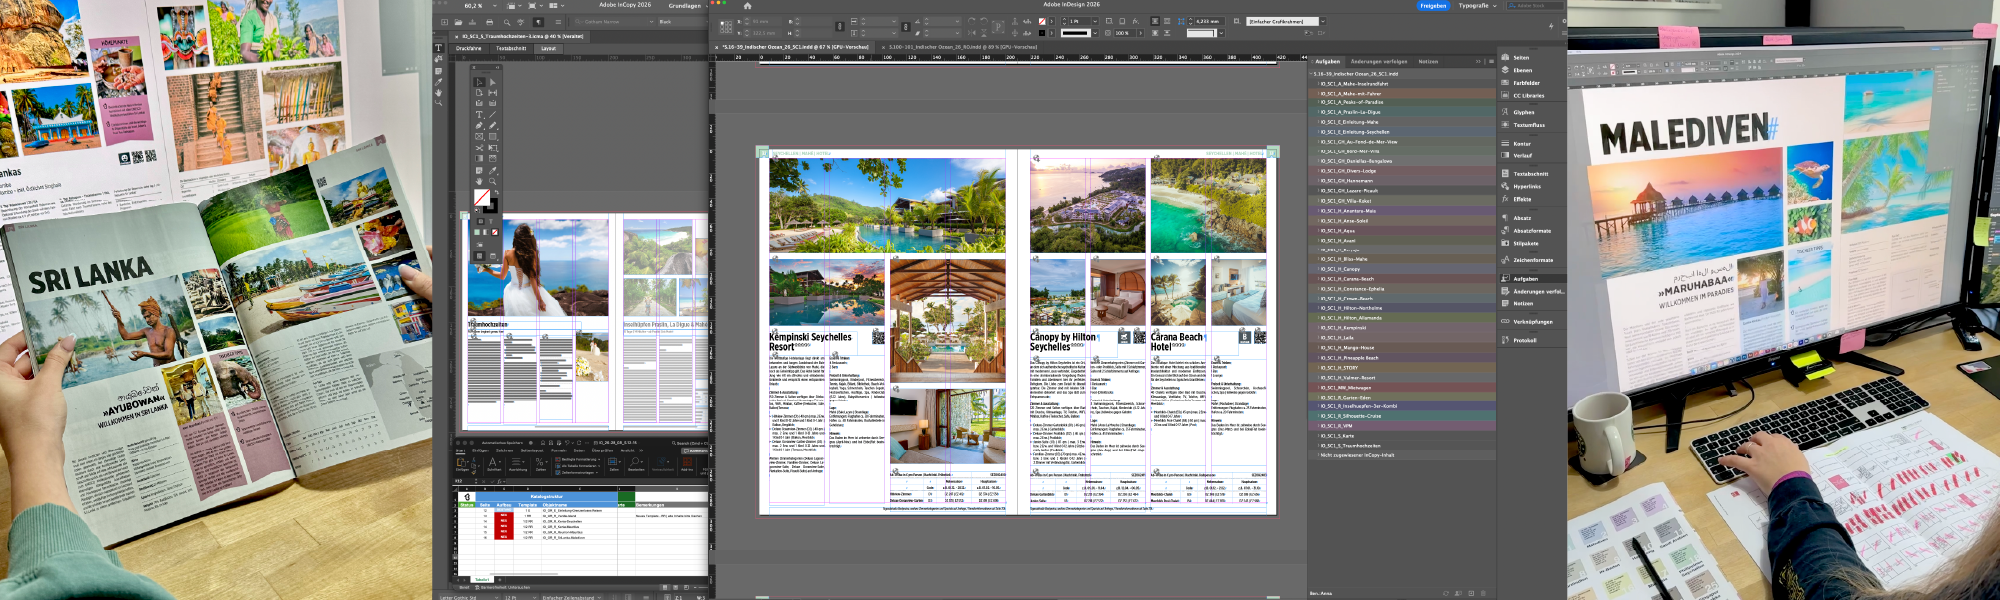Open the Textumfluss panel icon

point(1505,125)
